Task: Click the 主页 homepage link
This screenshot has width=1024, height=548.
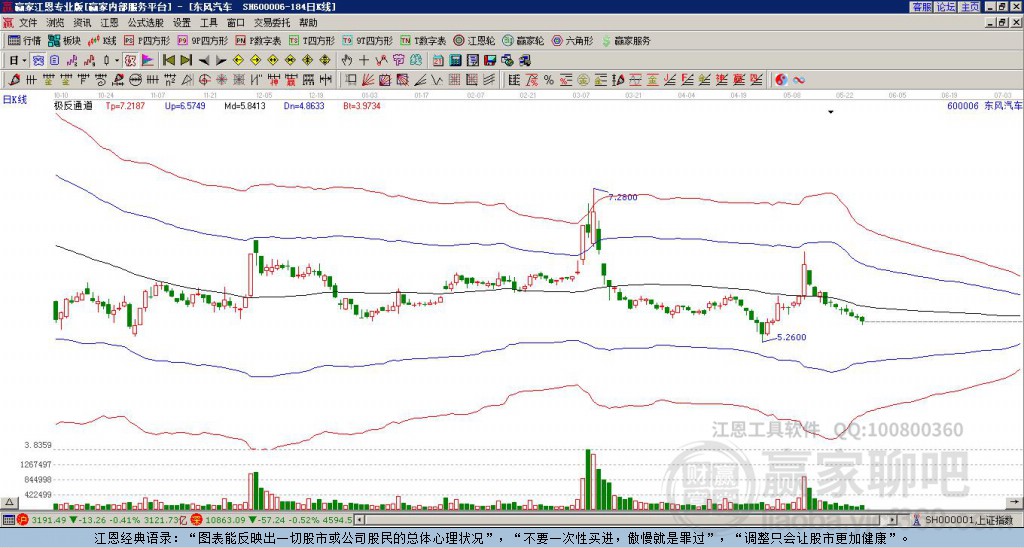Action: click(970, 7)
